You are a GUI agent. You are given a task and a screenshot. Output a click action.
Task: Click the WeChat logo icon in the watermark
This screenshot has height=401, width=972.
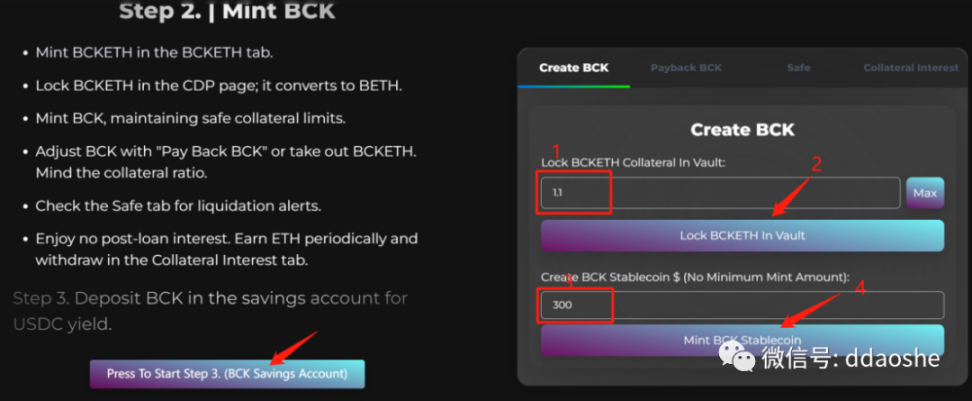[x=736, y=358]
